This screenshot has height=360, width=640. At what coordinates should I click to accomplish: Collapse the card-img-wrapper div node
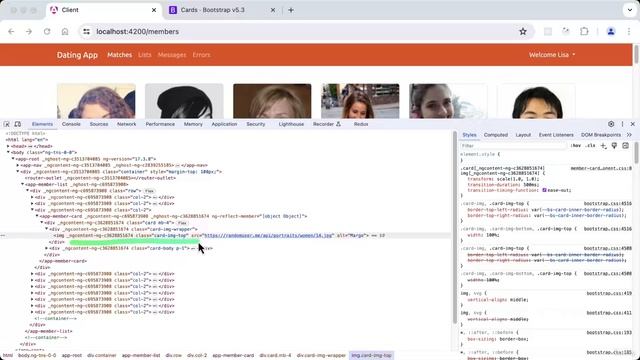click(x=47, y=229)
